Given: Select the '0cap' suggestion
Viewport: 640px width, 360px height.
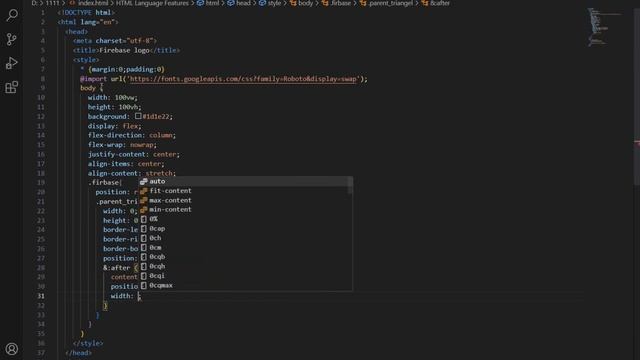Looking at the screenshot, I should (246, 229).
